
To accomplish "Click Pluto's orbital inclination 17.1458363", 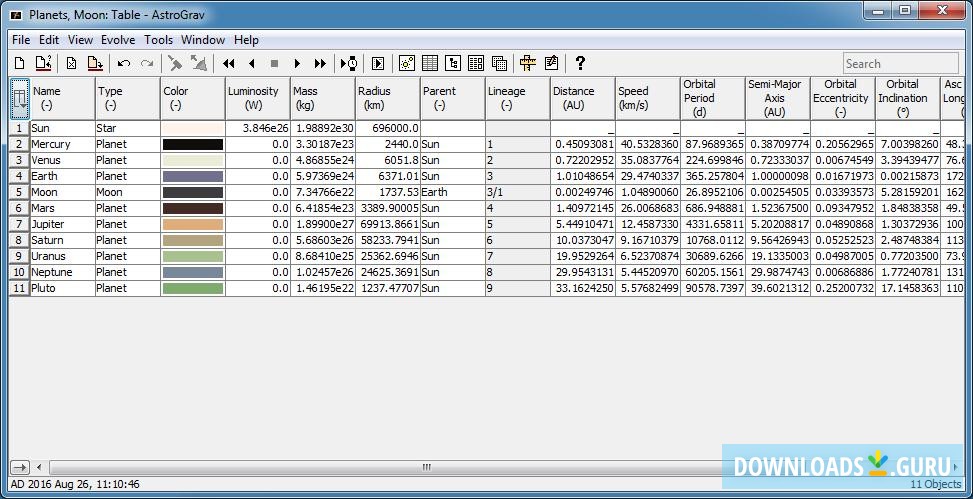I will pyautogui.click(x=908, y=289).
